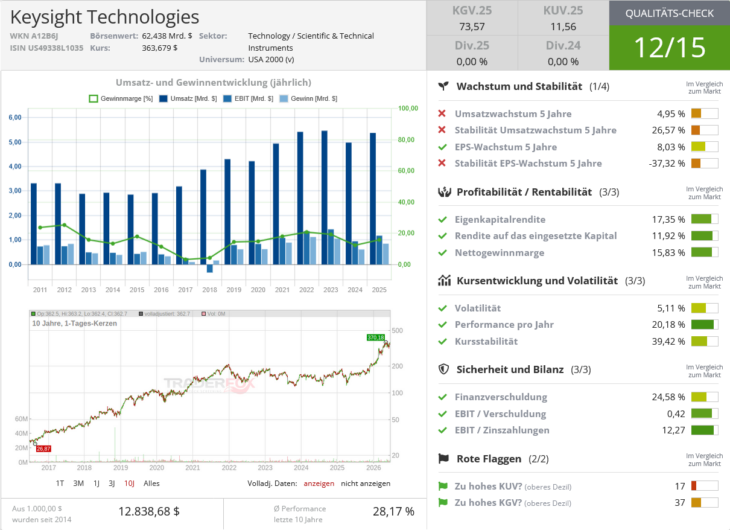This screenshot has height=530, width=730.
Task: Click the green check beside Performance pro Jahr
Action: click(x=443, y=325)
